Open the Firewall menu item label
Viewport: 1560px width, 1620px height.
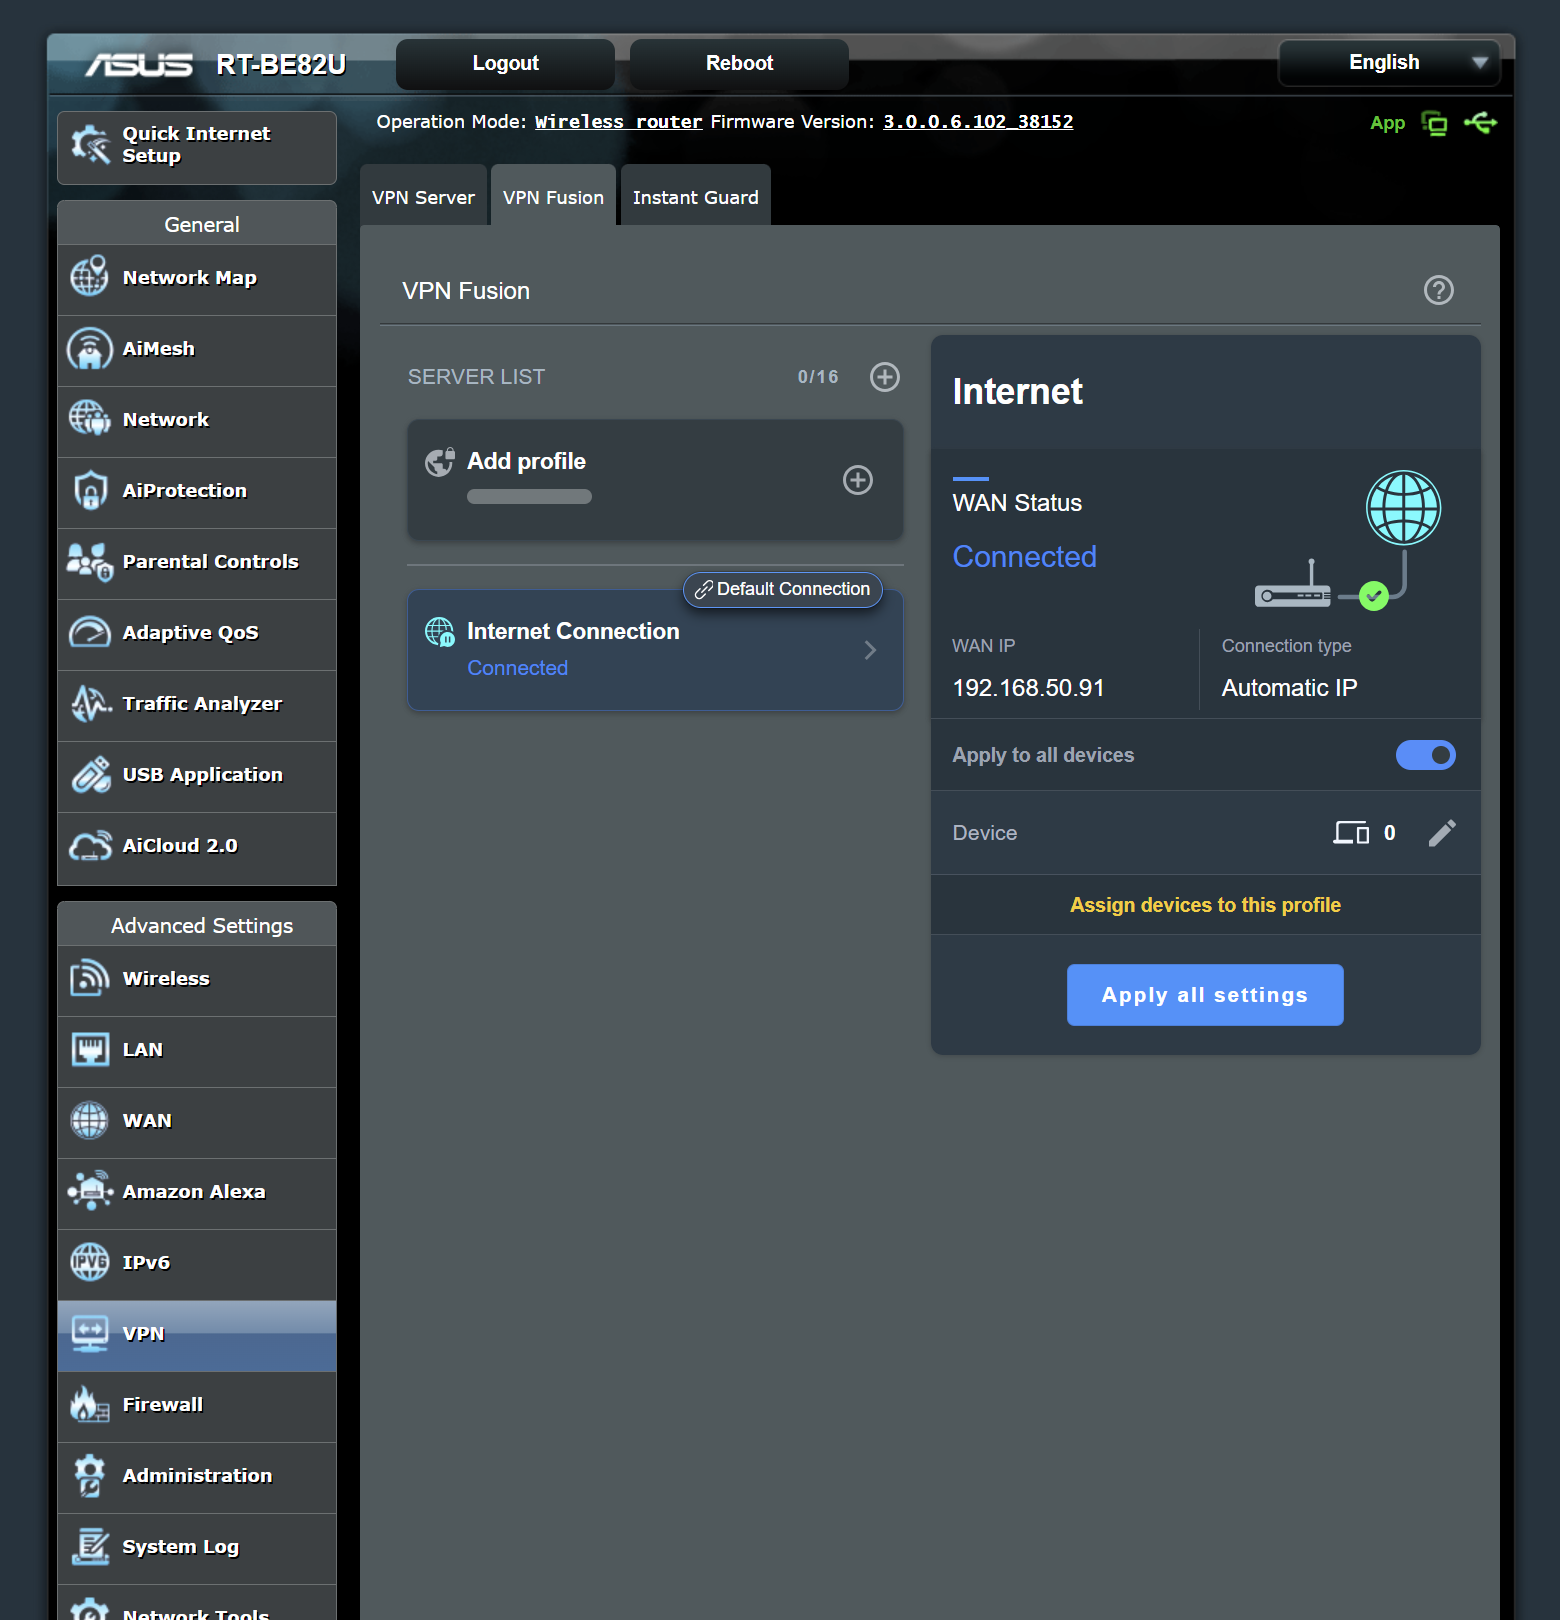coord(163,1404)
